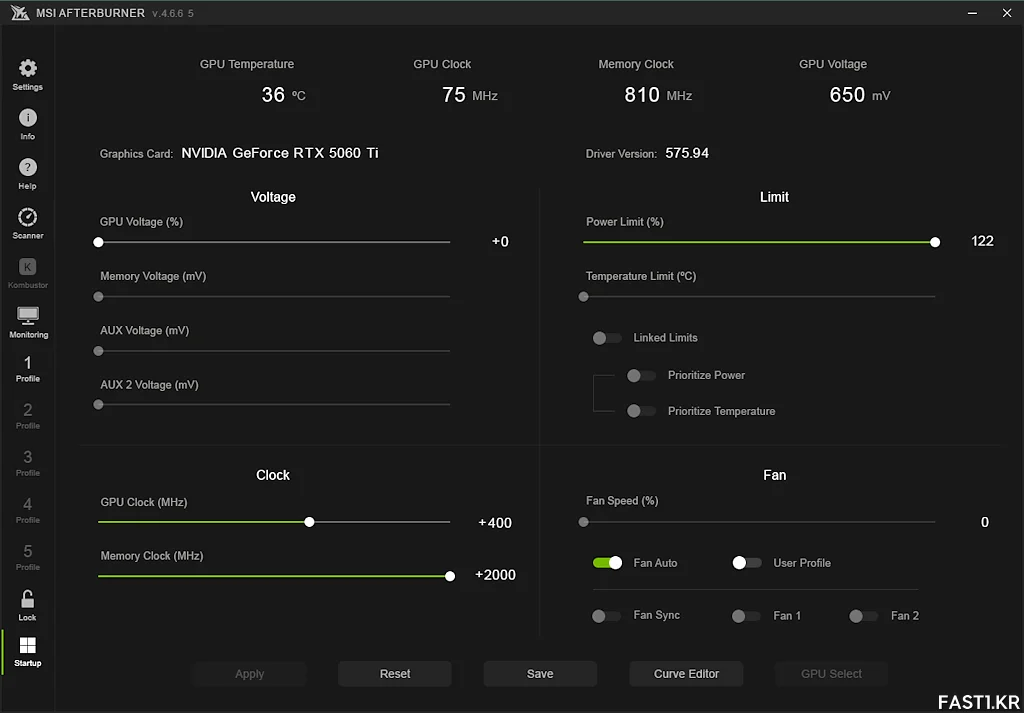
Task: Open the Curve Editor
Action: click(686, 674)
